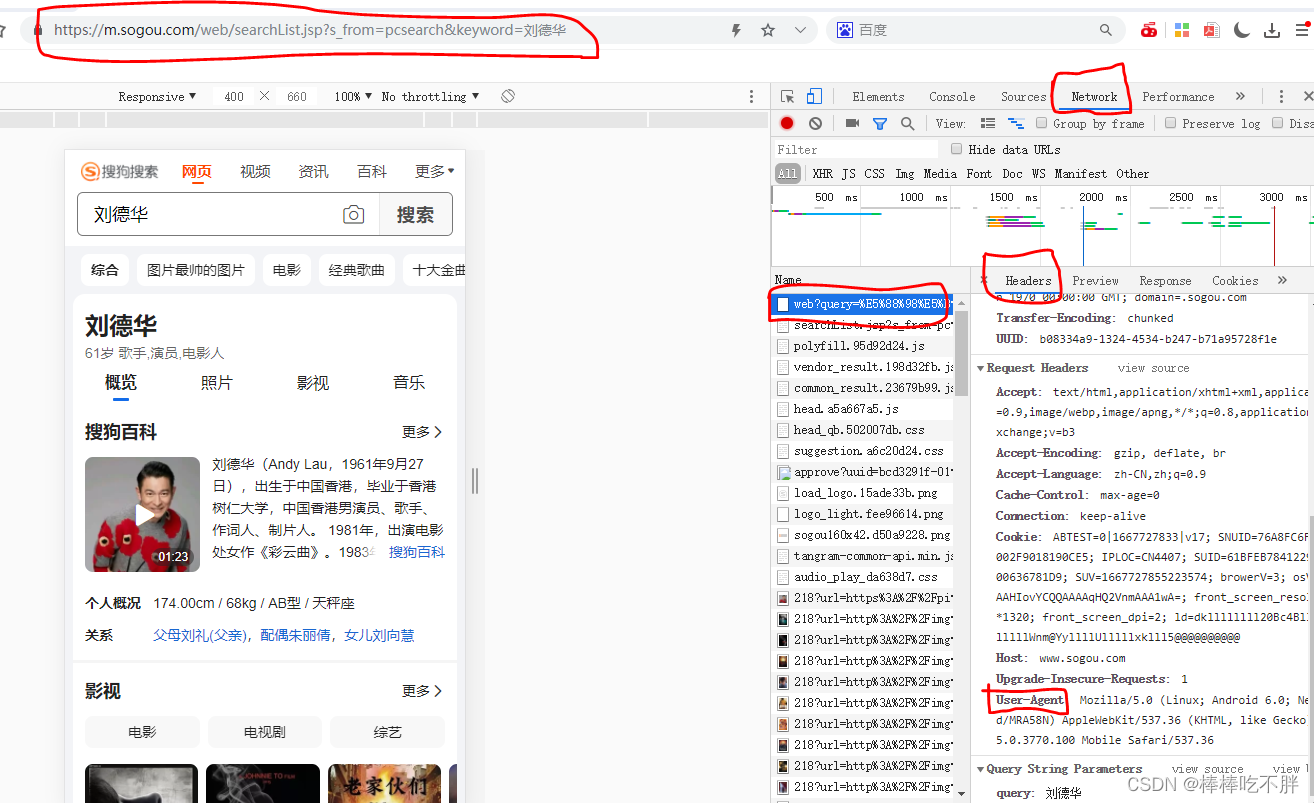Select the Img filter type
Screen dimensions: 1314x803
(x=904, y=174)
